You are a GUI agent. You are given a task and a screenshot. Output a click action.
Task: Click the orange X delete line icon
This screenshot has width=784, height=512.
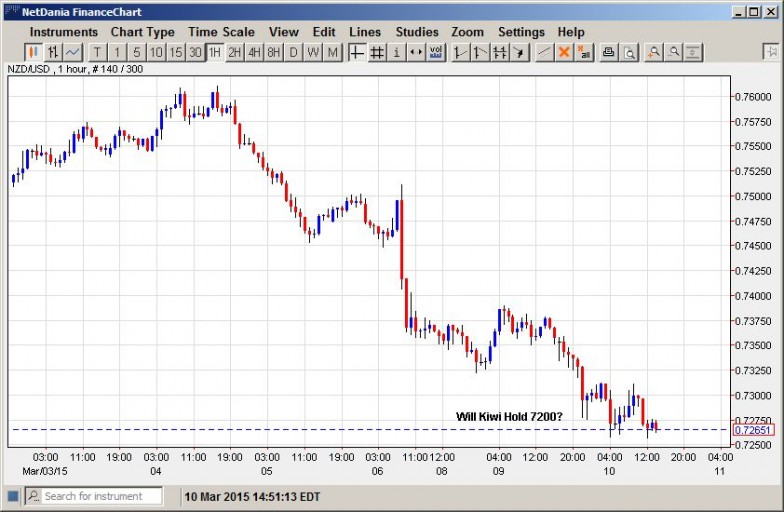(564, 52)
